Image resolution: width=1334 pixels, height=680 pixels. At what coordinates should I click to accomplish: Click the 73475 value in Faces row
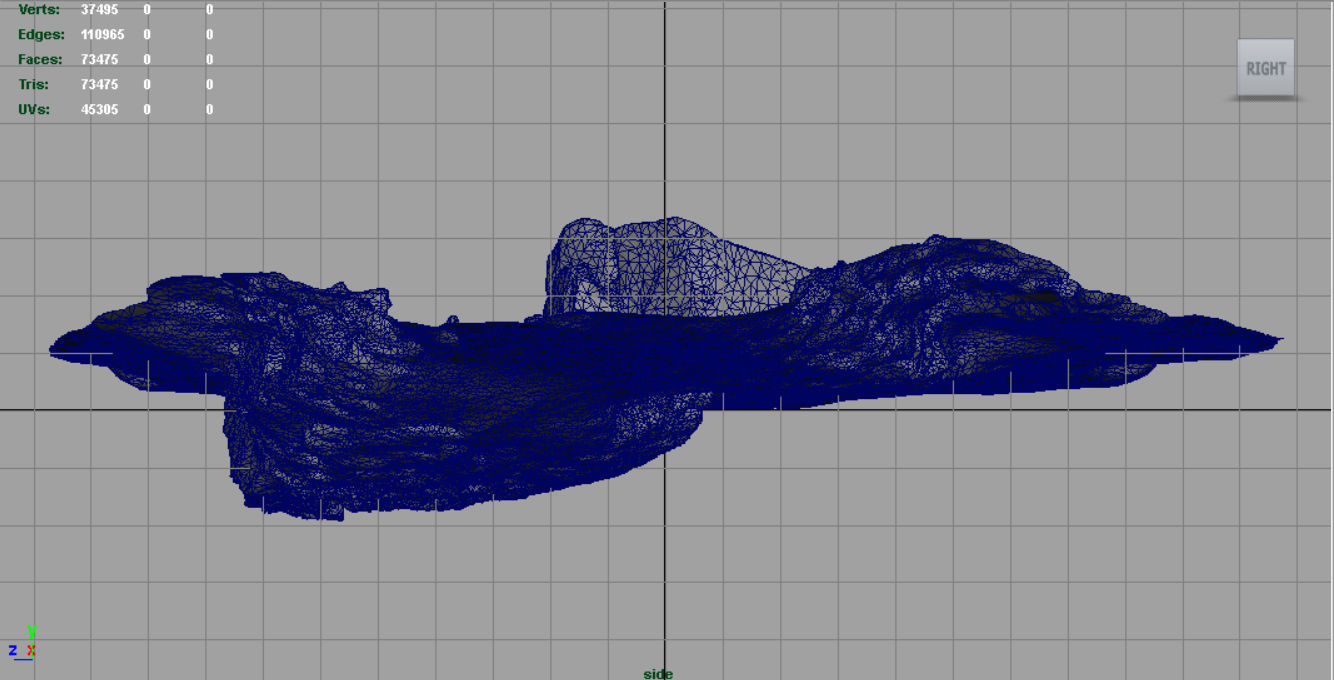(100, 60)
